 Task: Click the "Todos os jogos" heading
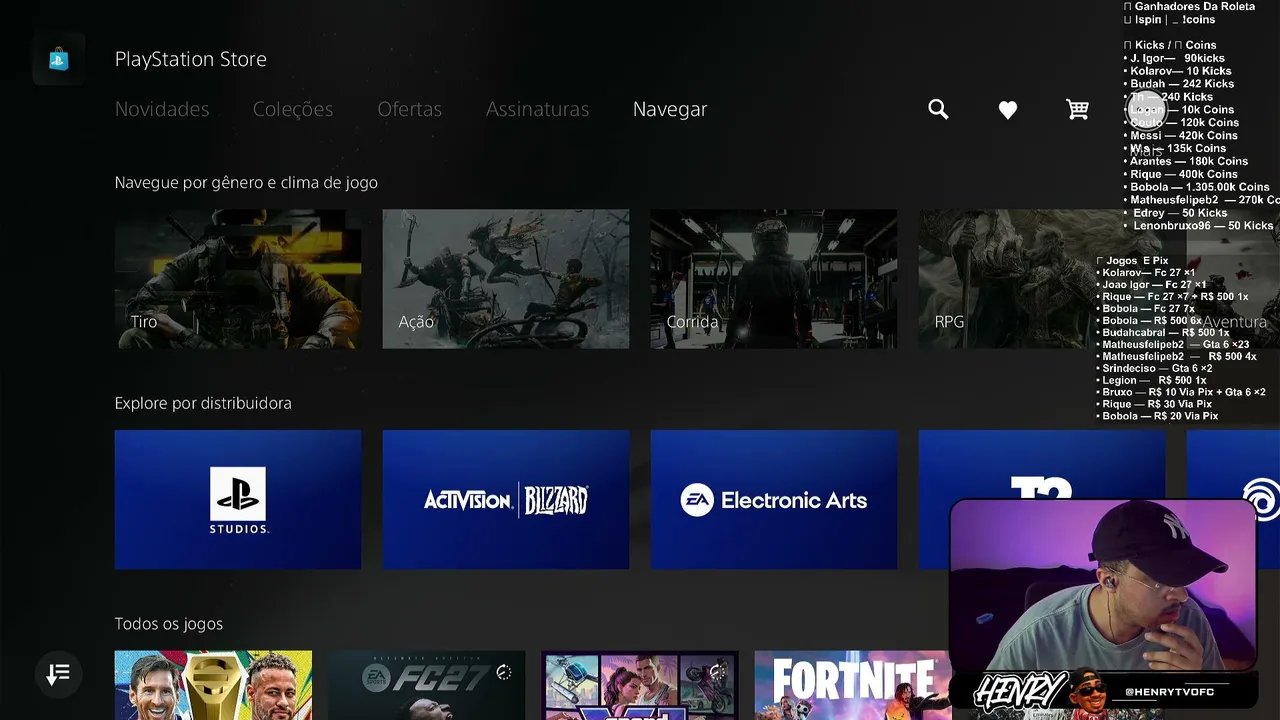[169, 624]
